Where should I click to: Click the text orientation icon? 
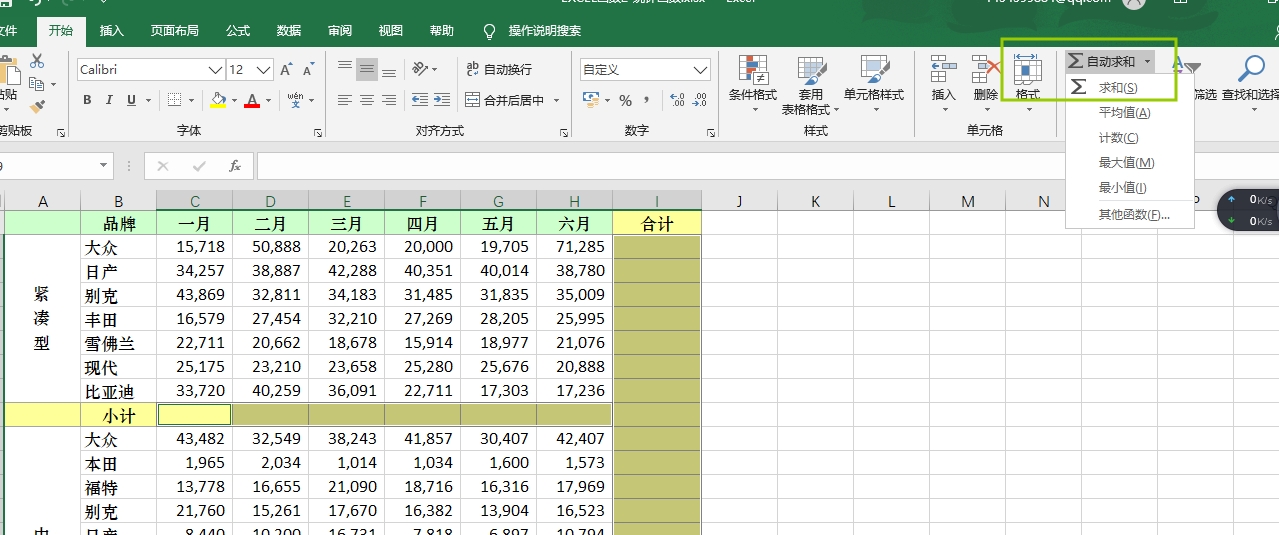421,69
